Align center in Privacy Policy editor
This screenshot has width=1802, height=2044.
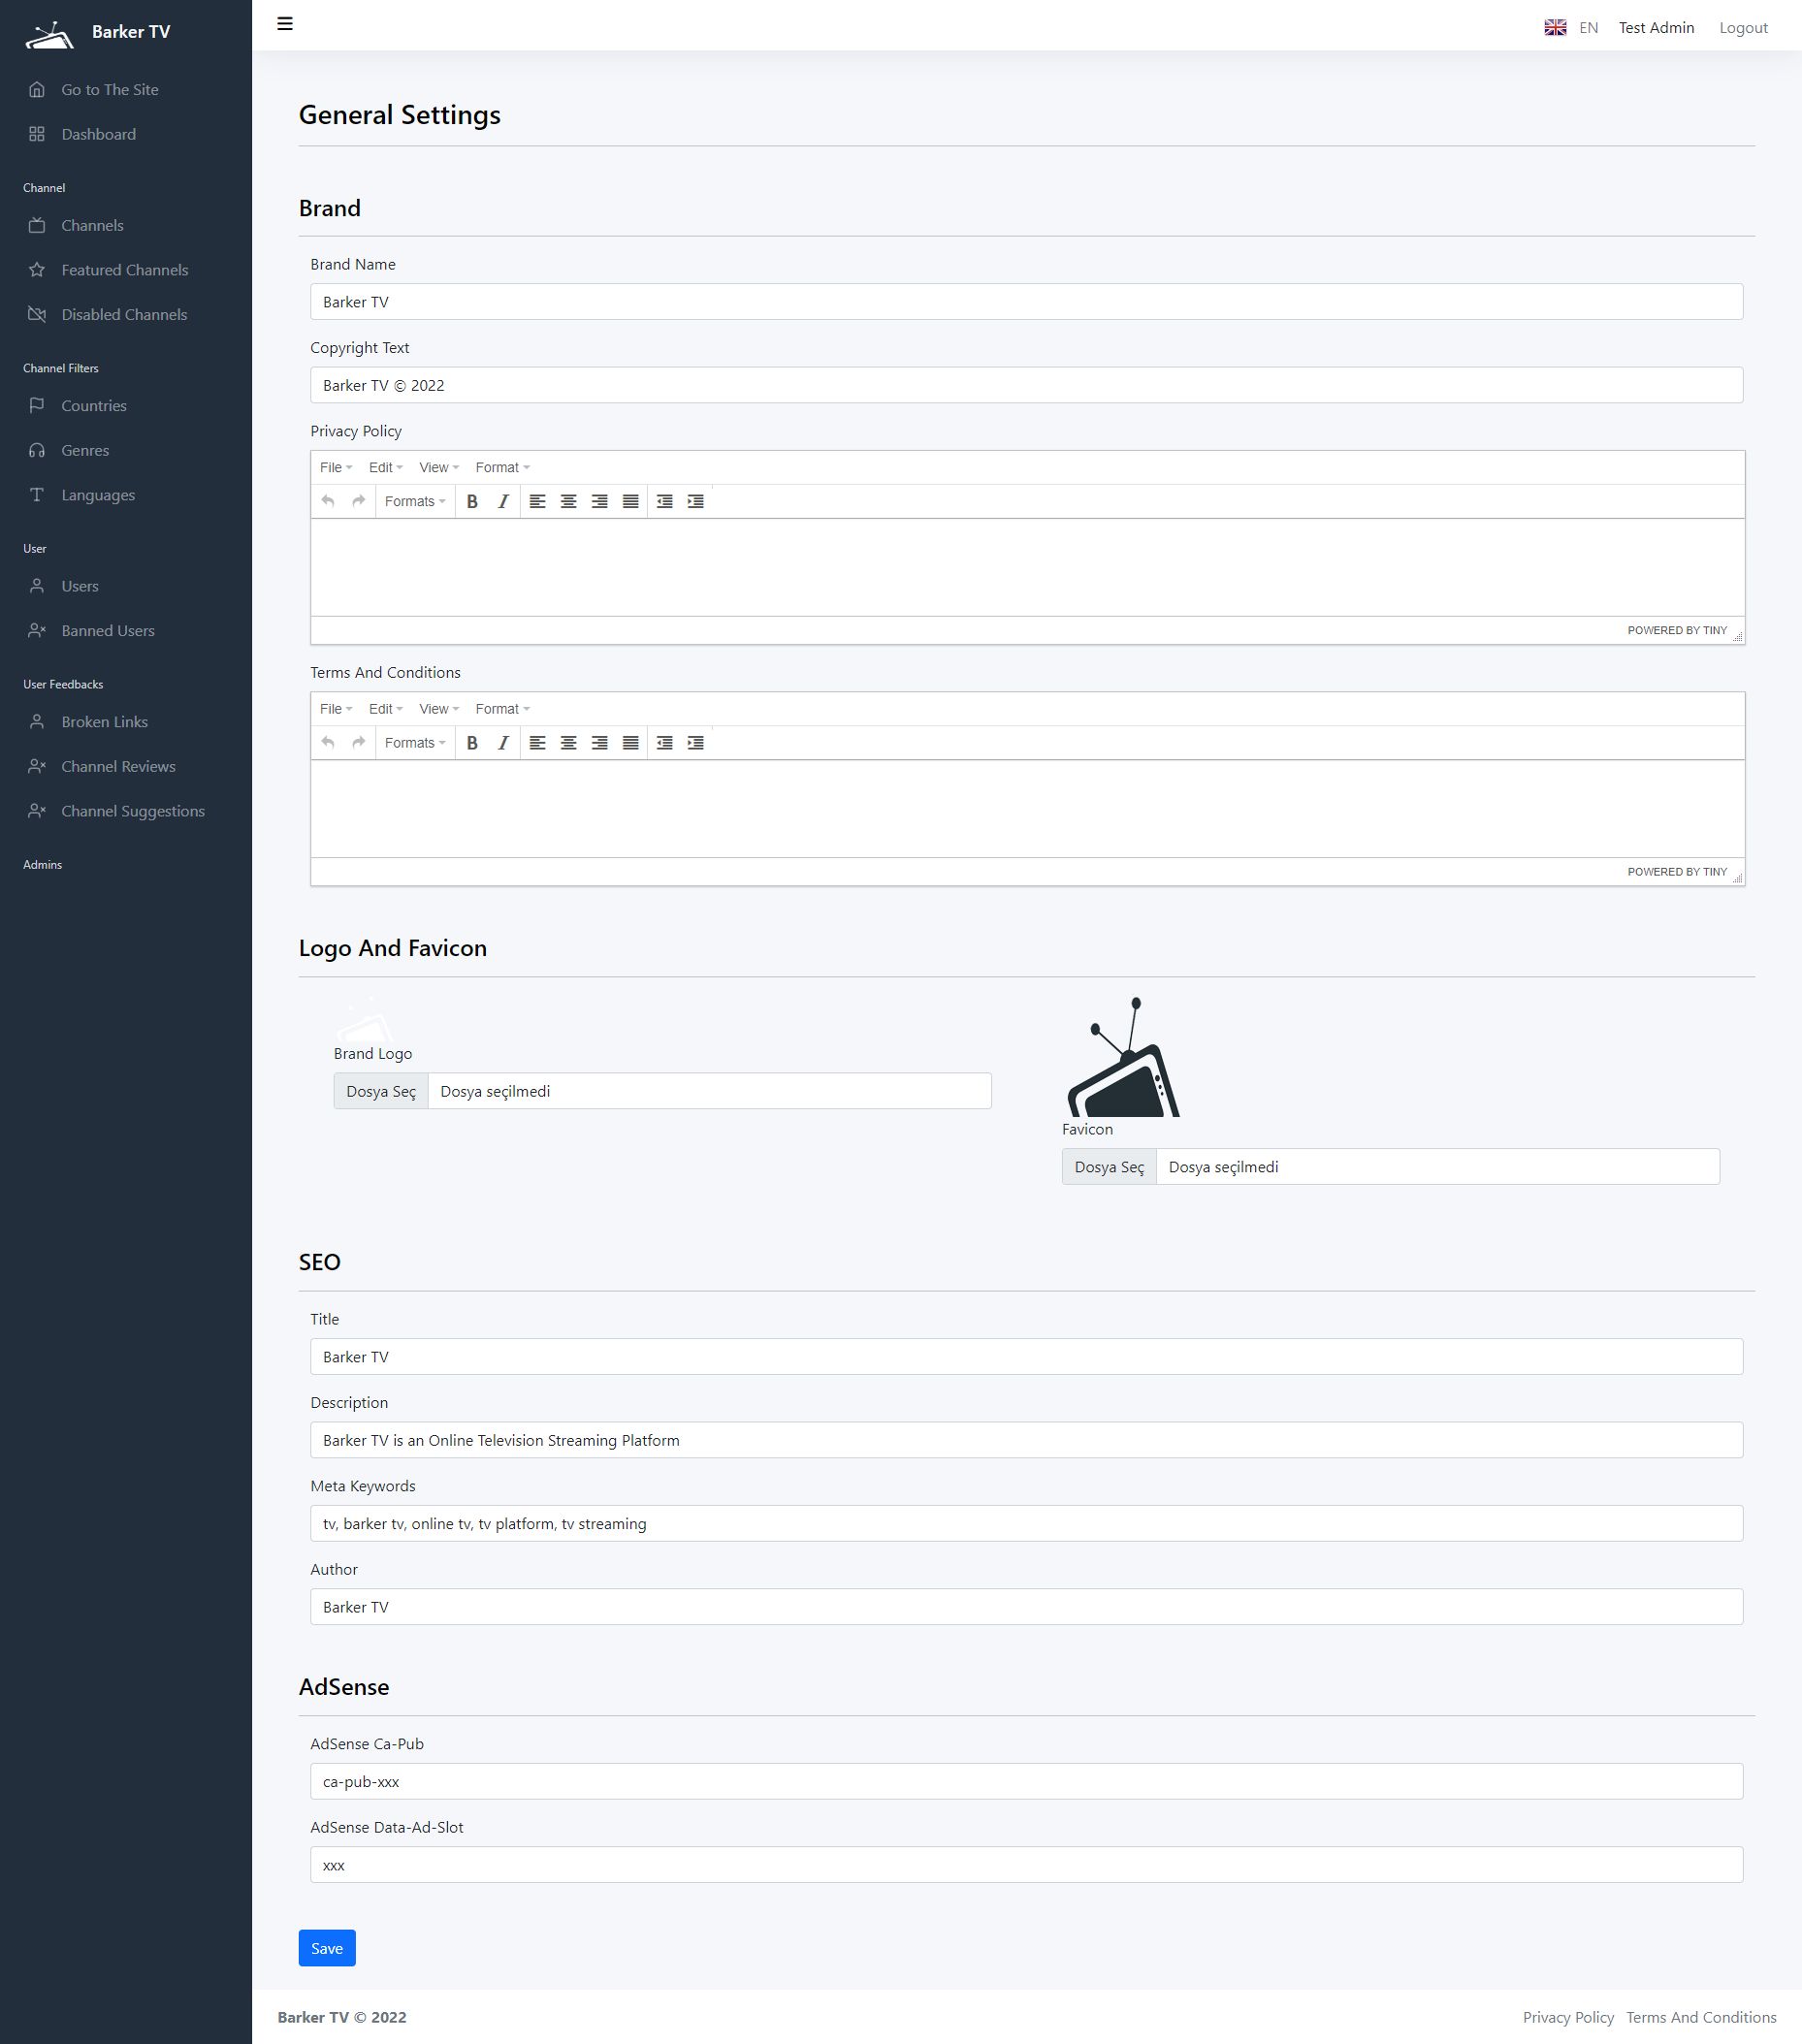(568, 501)
